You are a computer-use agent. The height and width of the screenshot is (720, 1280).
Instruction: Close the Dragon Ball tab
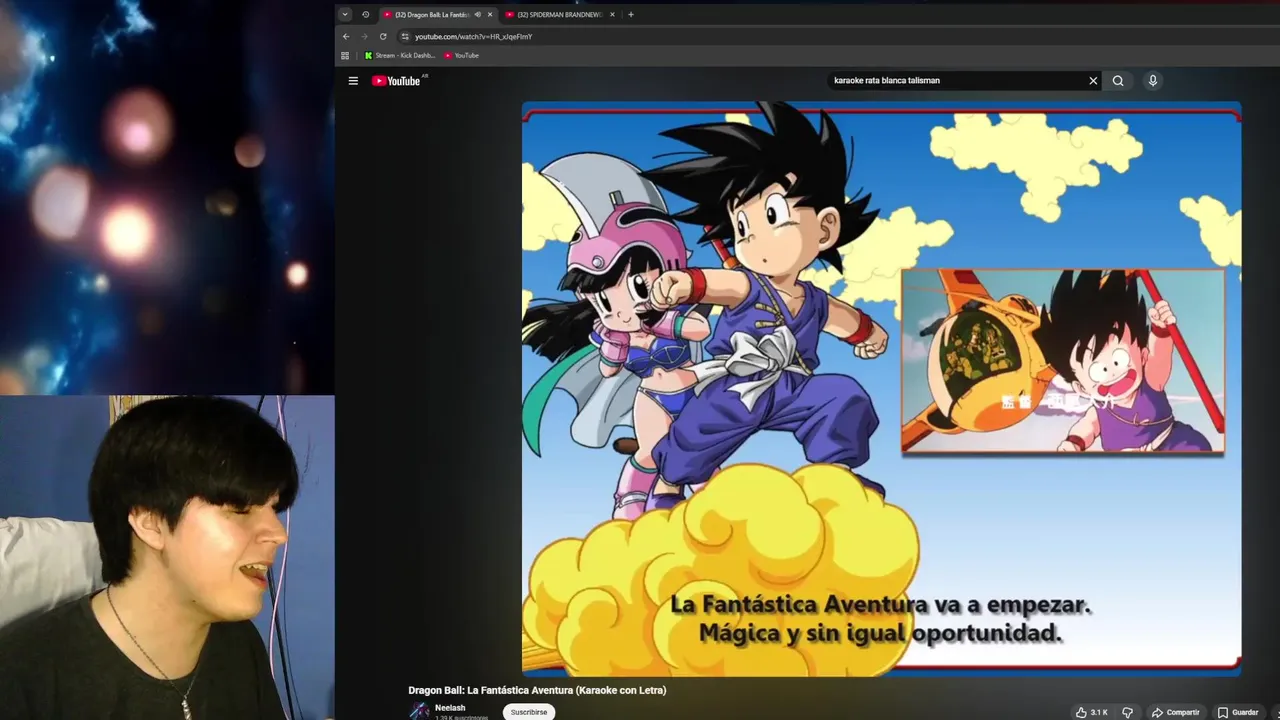click(x=490, y=14)
